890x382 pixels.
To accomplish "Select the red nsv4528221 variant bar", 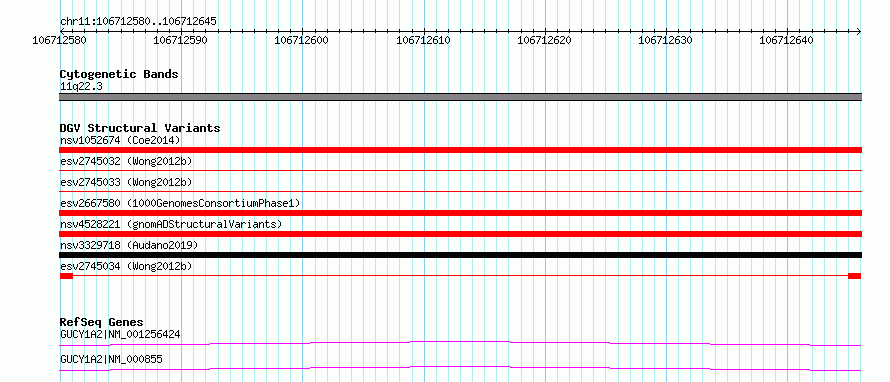I will (460, 234).
